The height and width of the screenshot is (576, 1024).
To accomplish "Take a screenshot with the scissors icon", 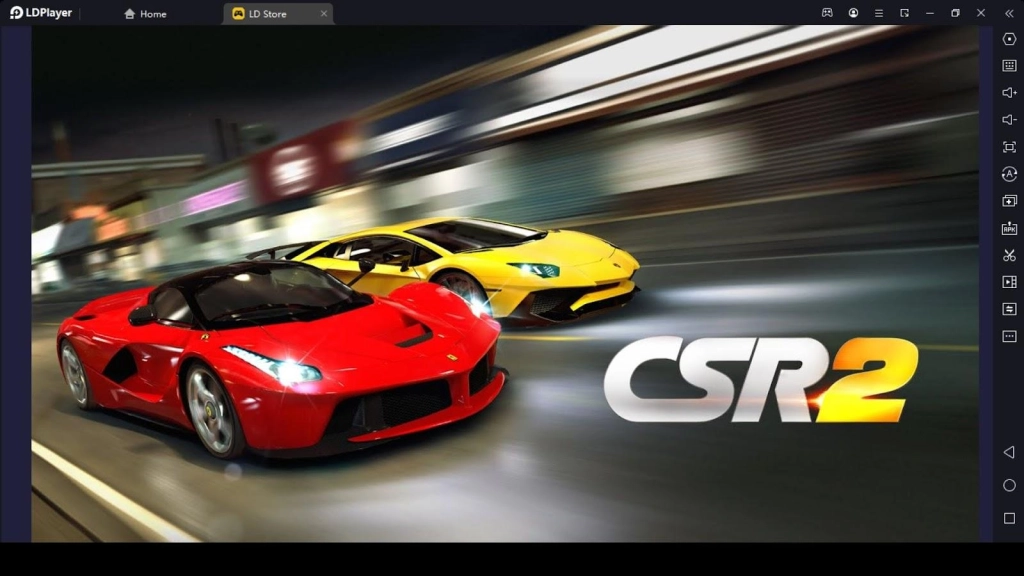I will point(1007,255).
